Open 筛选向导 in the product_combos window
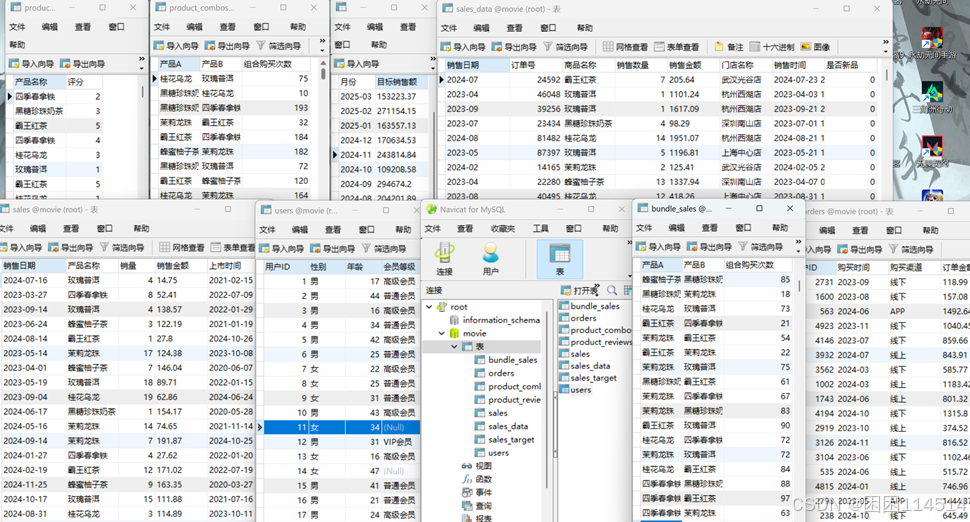This screenshot has width=970, height=522. pyautogui.click(x=278, y=46)
